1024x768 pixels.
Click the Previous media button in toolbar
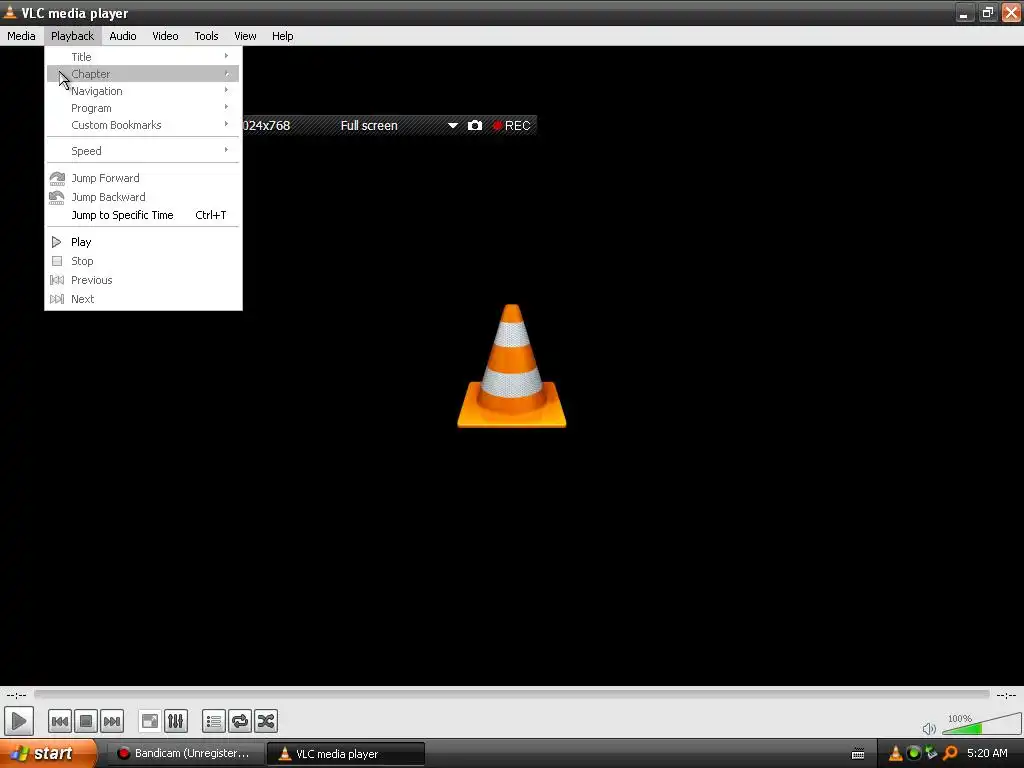point(59,722)
